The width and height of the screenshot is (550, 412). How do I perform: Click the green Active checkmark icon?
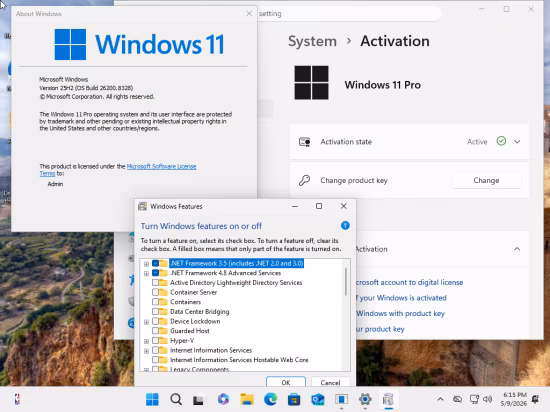pyautogui.click(x=501, y=141)
